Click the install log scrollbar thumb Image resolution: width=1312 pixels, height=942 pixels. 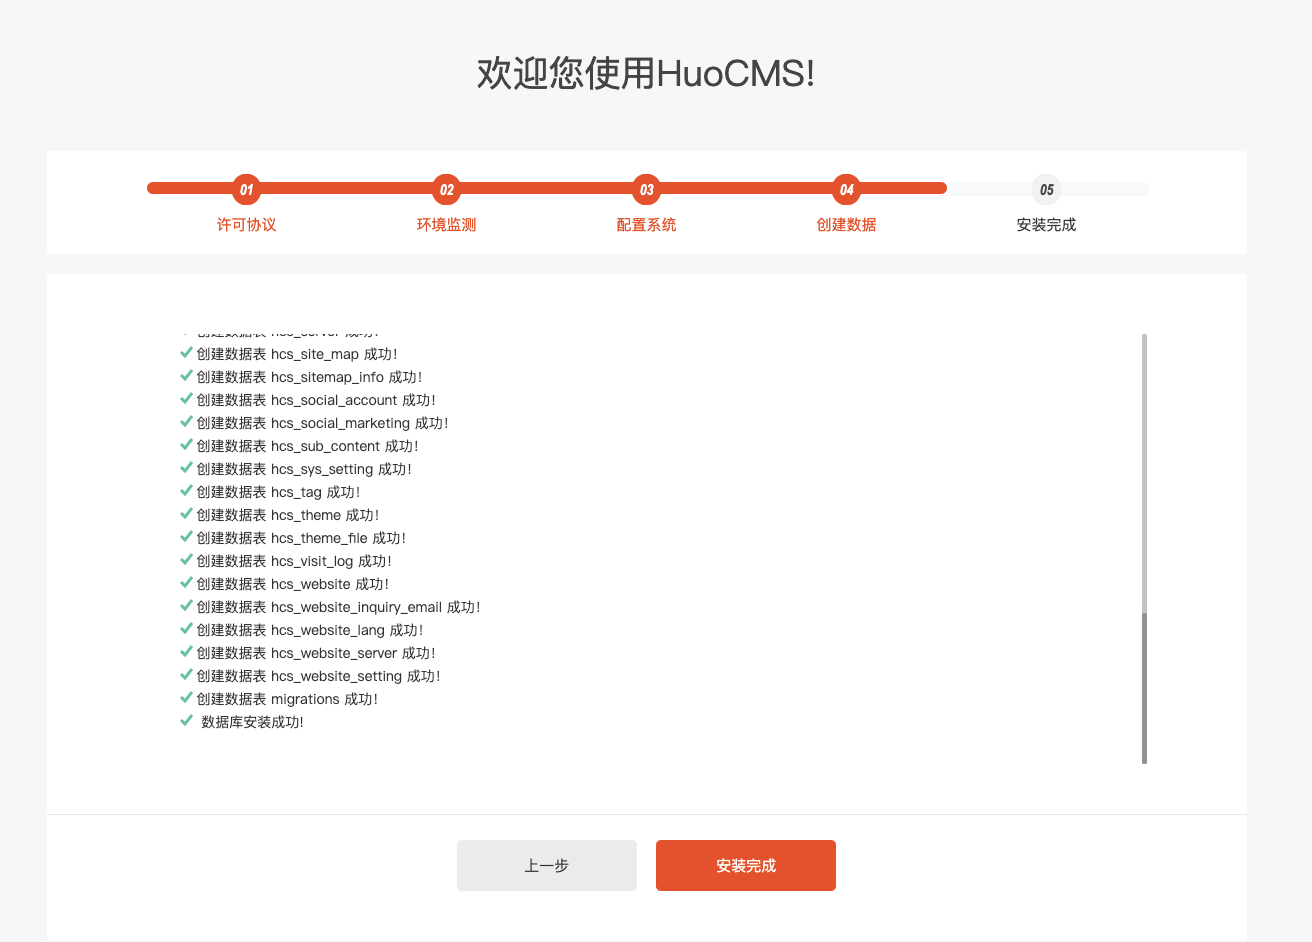pyautogui.click(x=1144, y=688)
